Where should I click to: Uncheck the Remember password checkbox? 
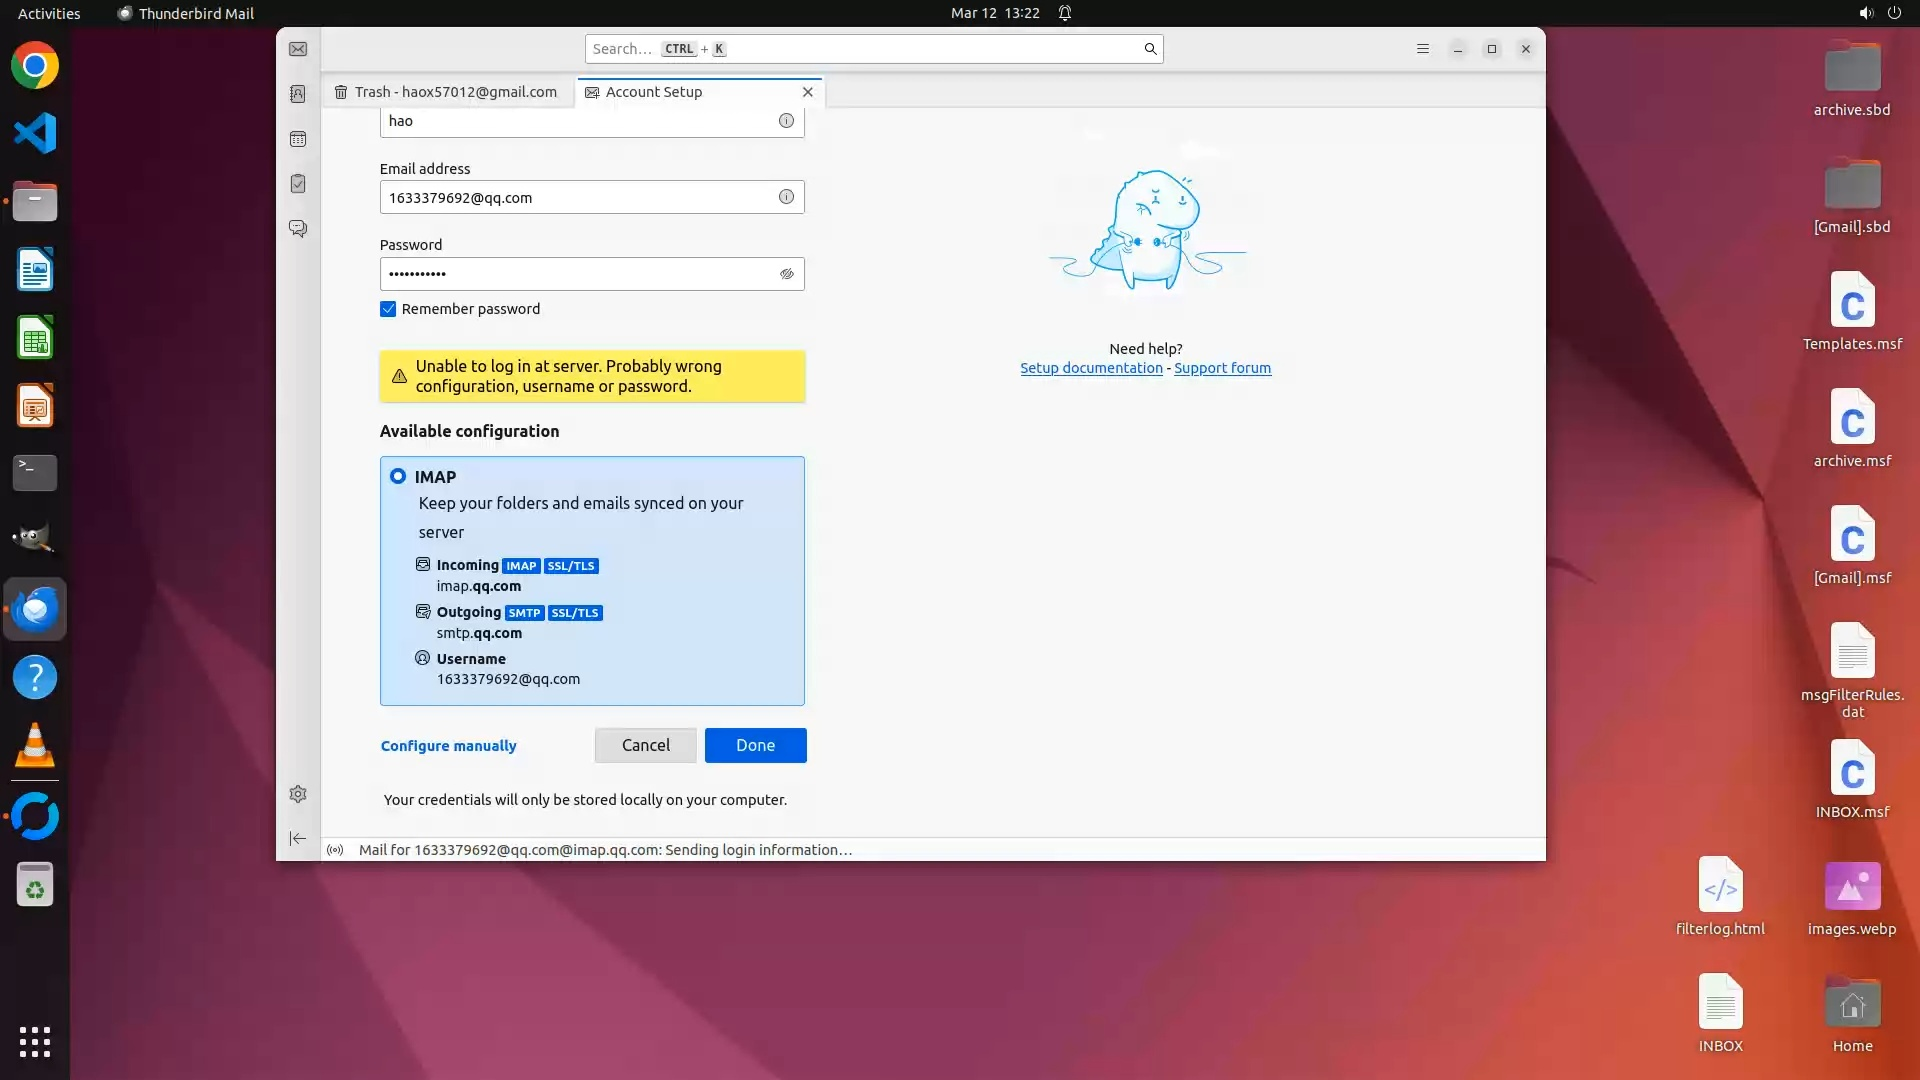pos(388,309)
